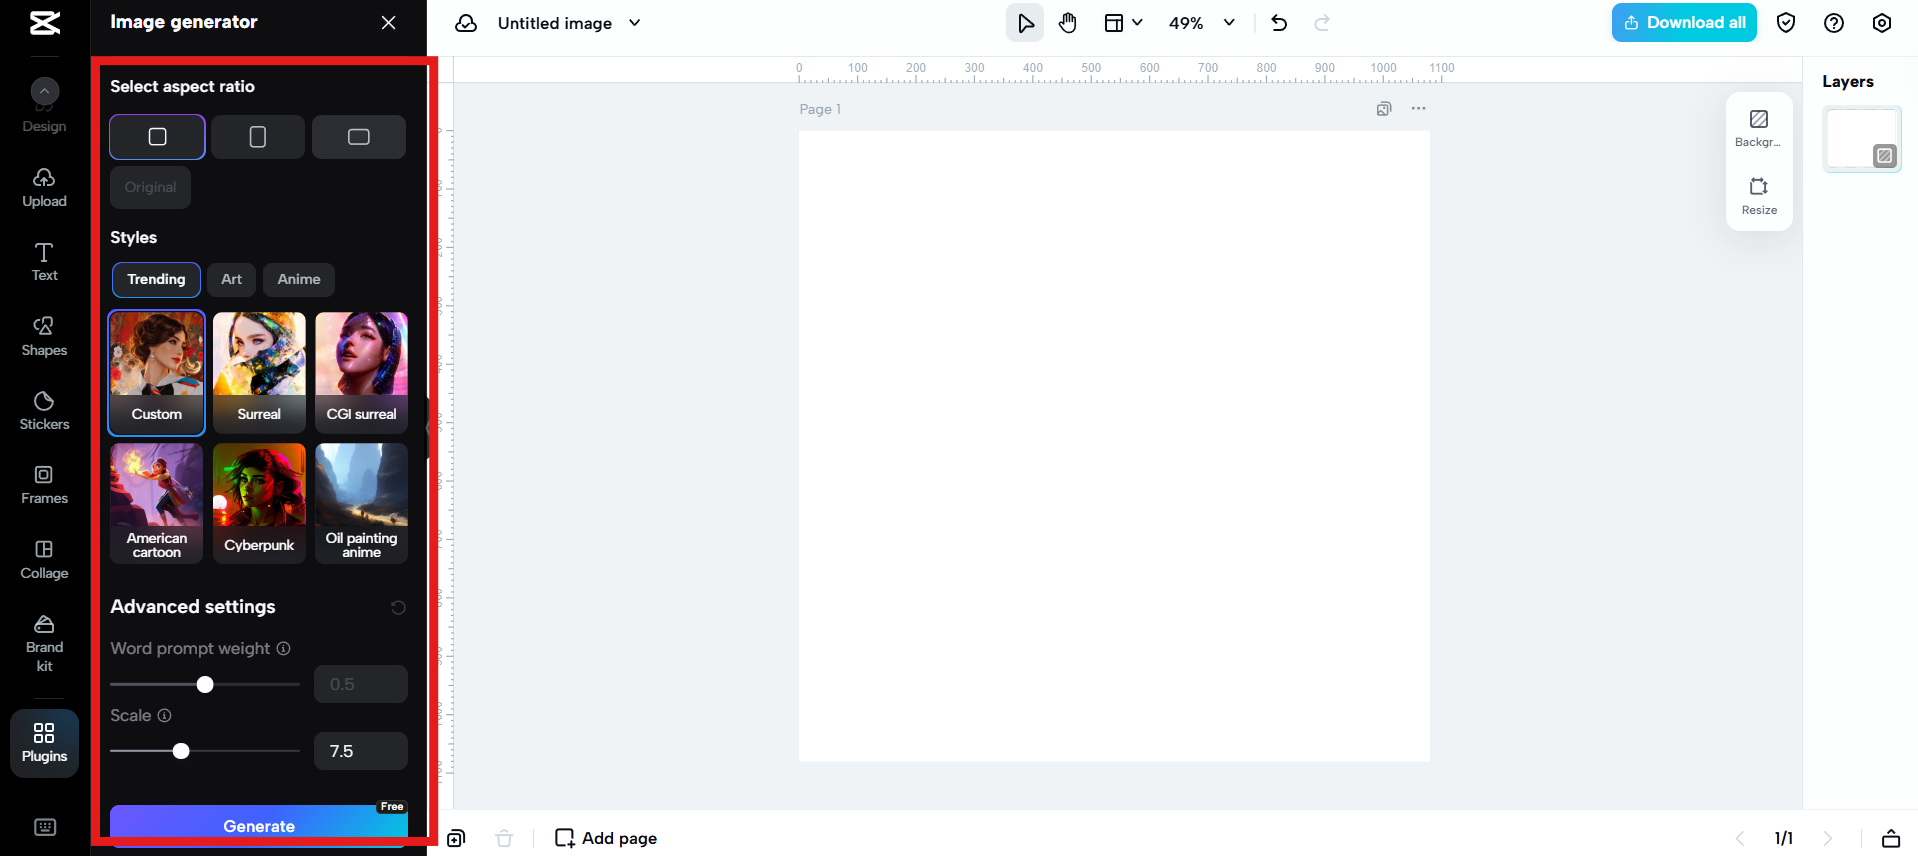Open the Background tool
Image resolution: width=1918 pixels, height=856 pixels.
[x=1759, y=129]
